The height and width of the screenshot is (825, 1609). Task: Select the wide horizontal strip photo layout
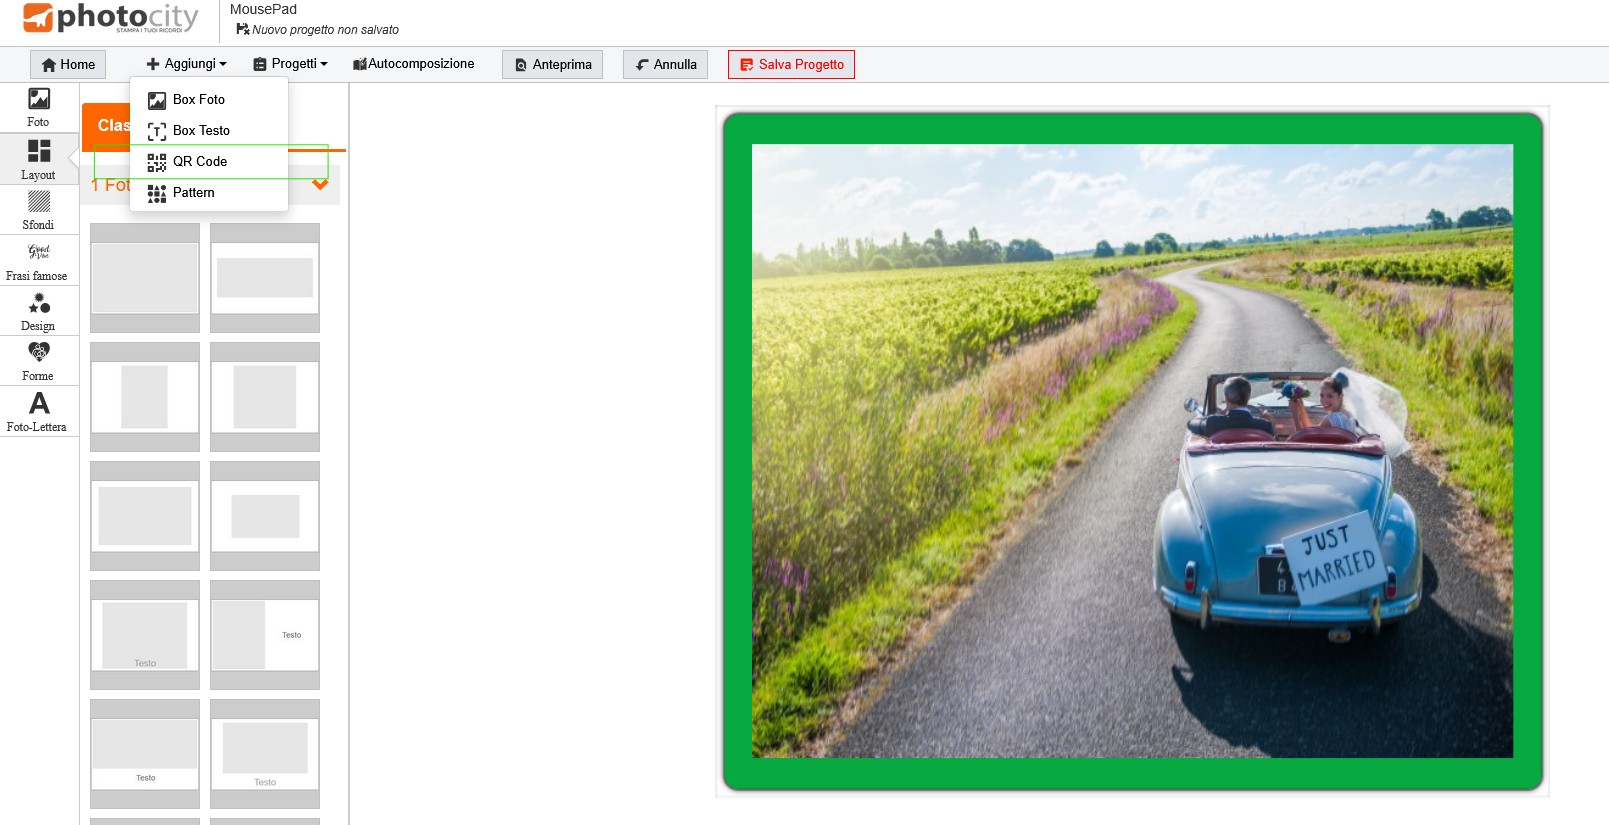coord(265,278)
